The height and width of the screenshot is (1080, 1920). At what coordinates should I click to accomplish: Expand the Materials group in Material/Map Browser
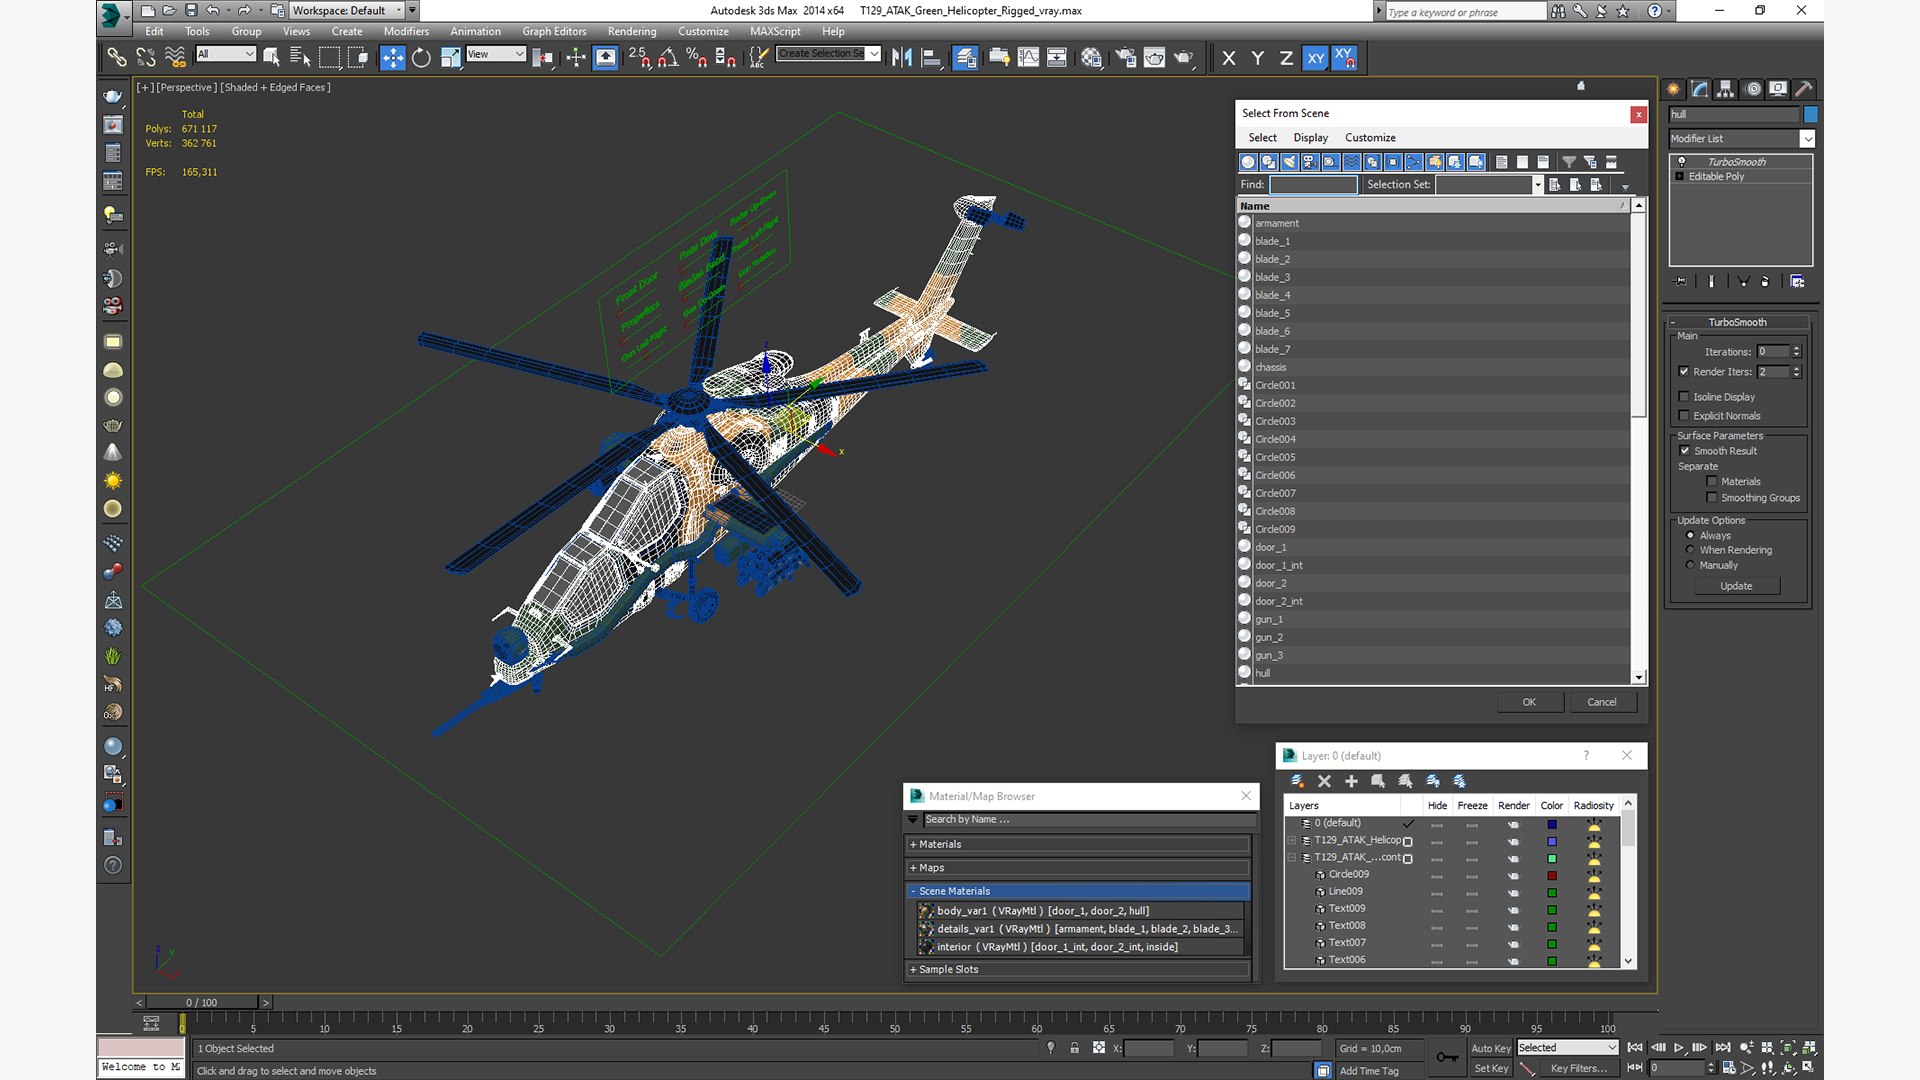pyautogui.click(x=1078, y=845)
